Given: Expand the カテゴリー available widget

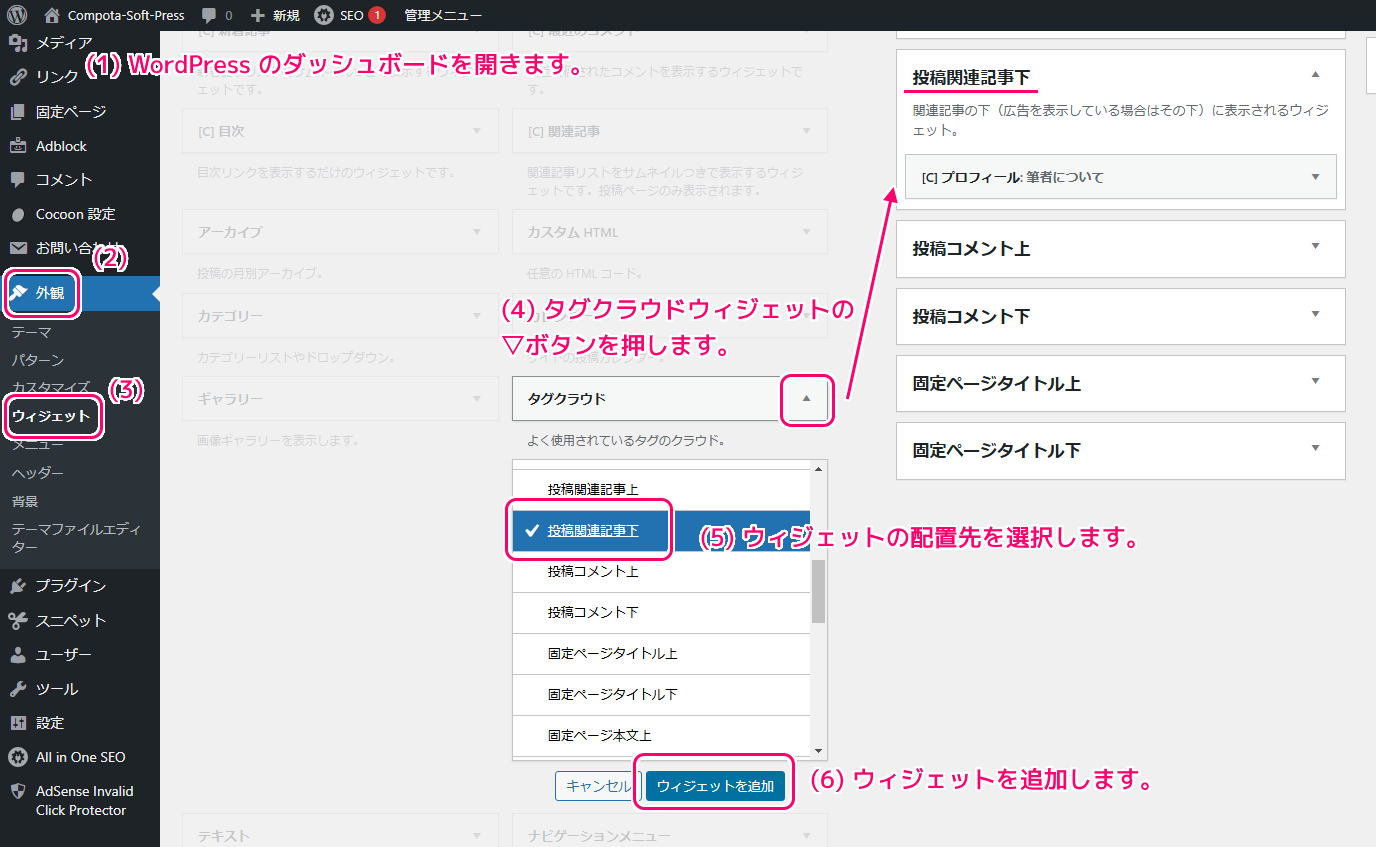Looking at the screenshot, I should 477,315.
